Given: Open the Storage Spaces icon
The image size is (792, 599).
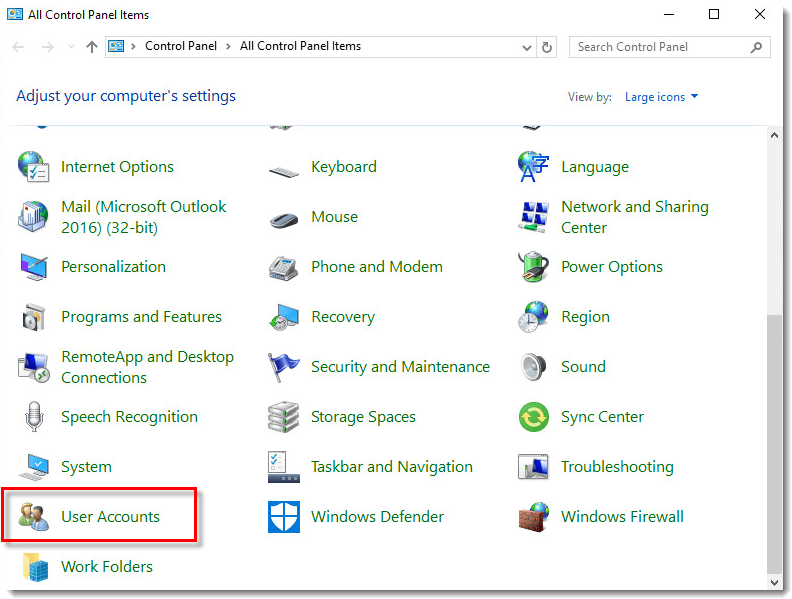Looking at the screenshot, I should [x=284, y=417].
